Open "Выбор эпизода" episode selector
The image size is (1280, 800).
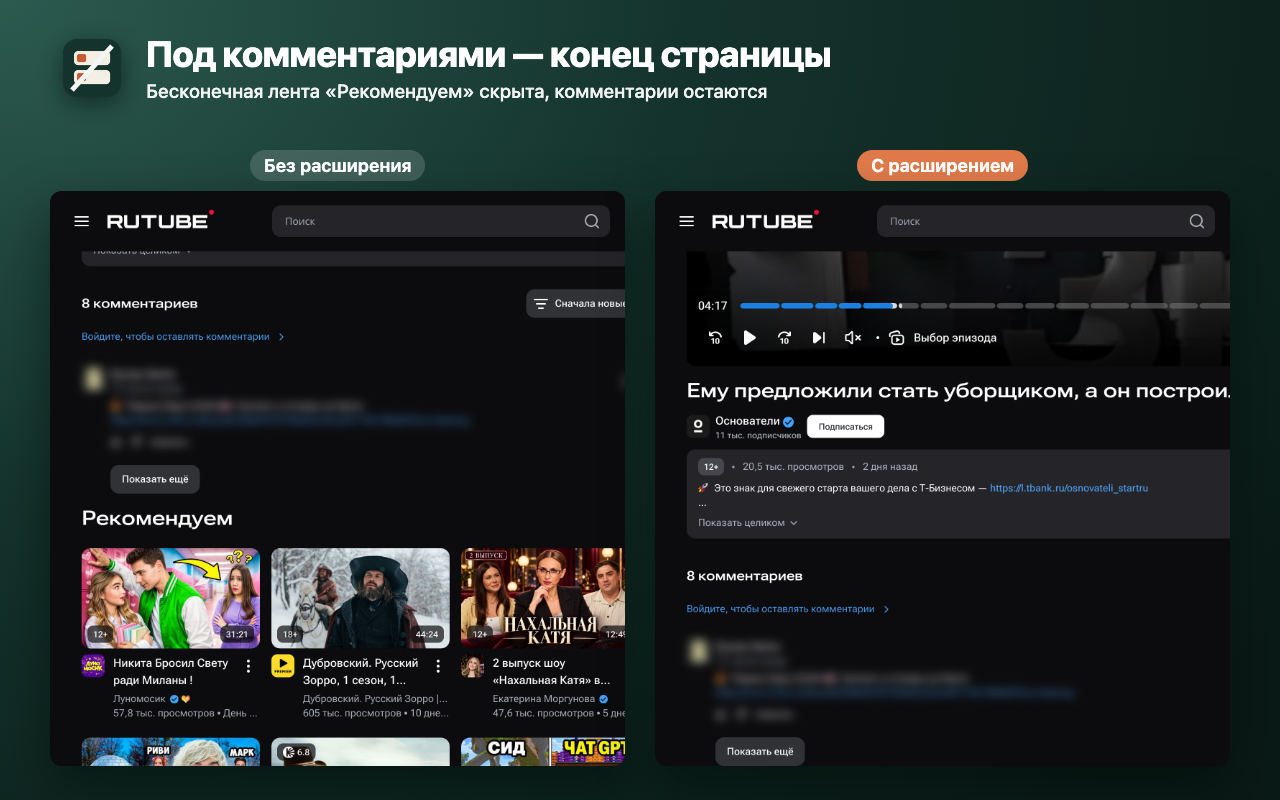pyautogui.click(x=943, y=338)
